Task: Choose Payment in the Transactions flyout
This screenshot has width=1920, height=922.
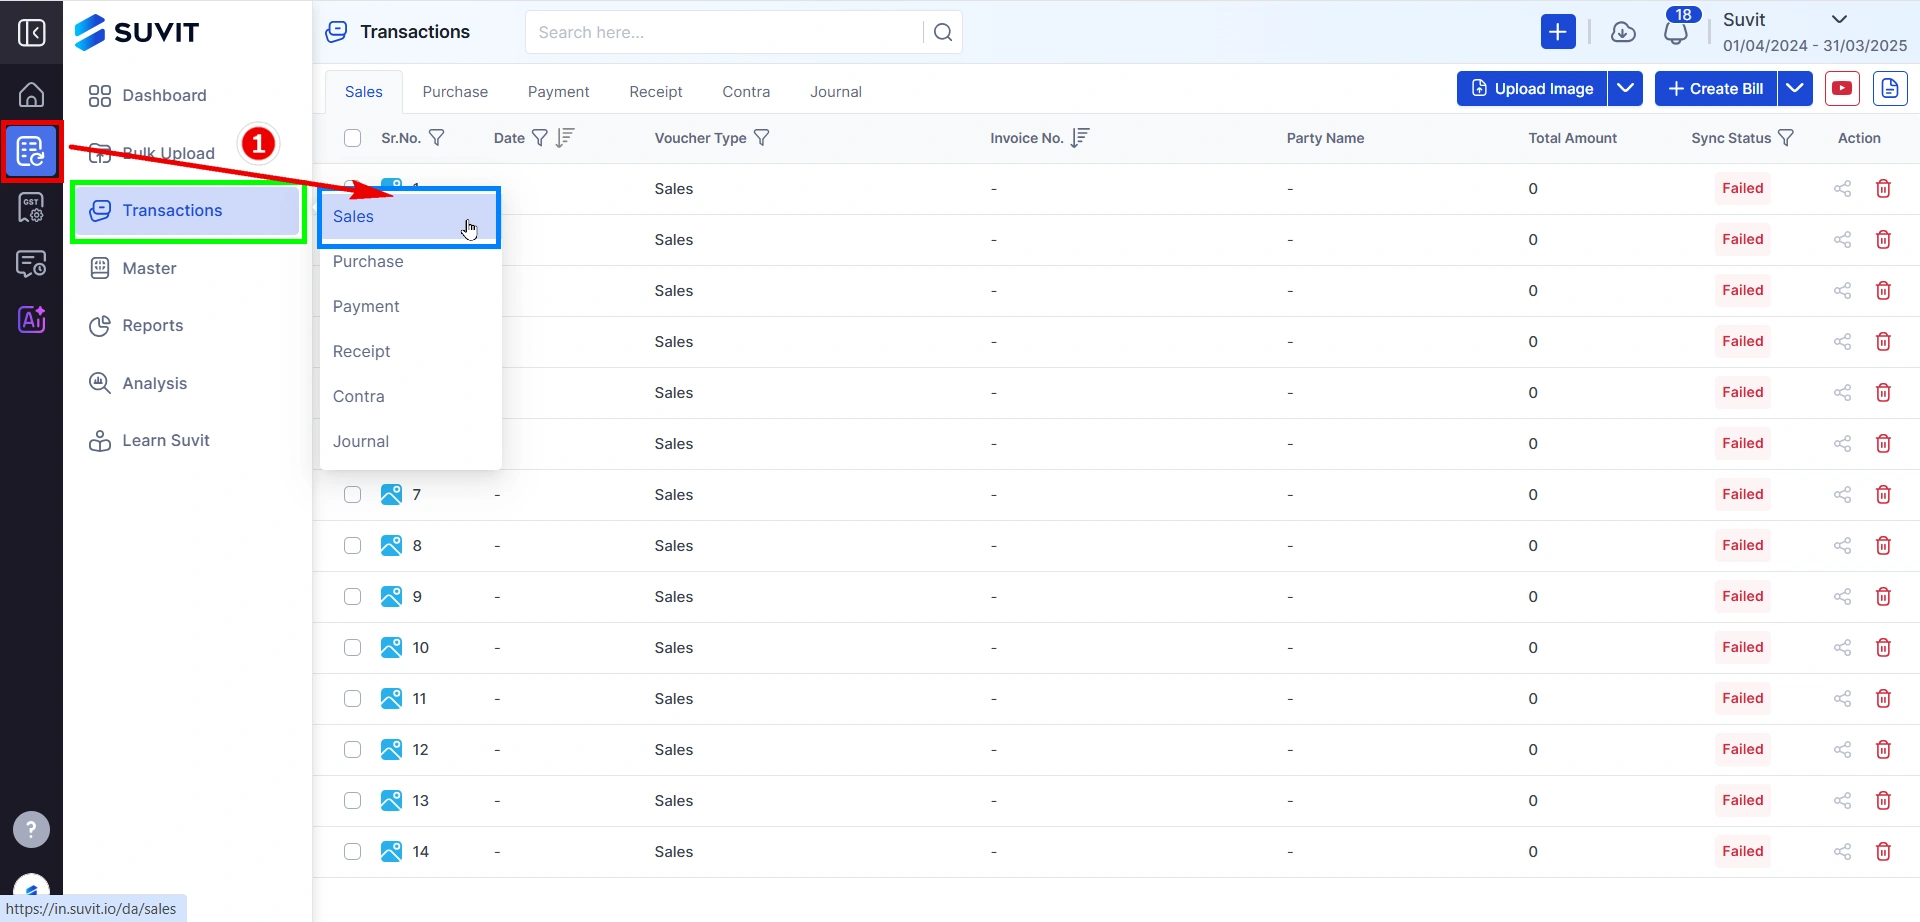Action: point(409,307)
